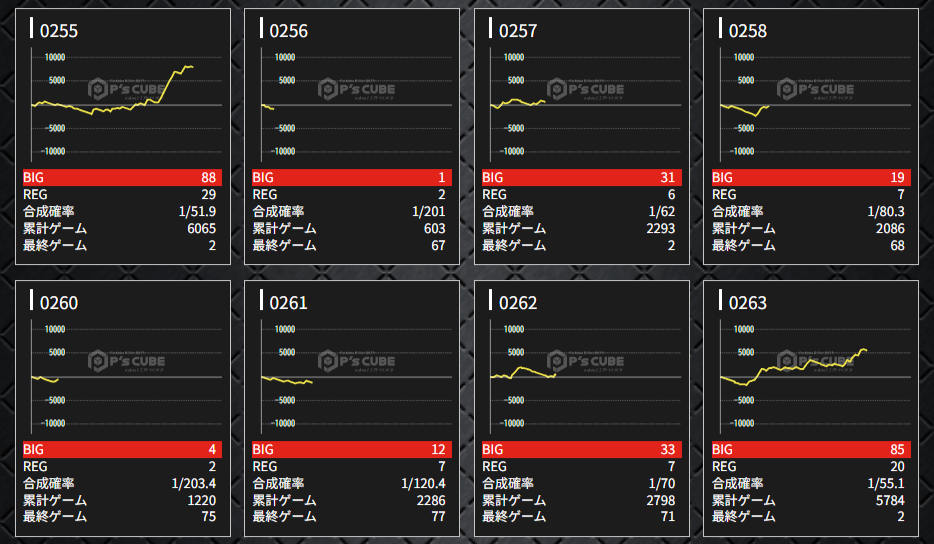Select the 累計ゲーム value 2286
The height and width of the screenshot is (544, 934).
(425, 500)
